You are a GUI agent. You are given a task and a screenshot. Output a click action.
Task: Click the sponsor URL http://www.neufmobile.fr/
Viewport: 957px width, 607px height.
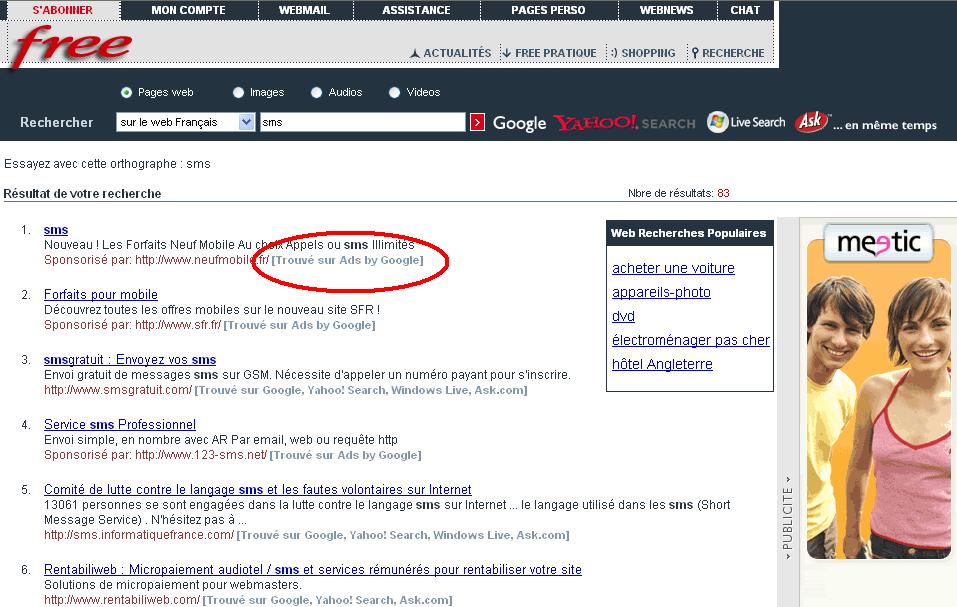click(x=202, y=260)
